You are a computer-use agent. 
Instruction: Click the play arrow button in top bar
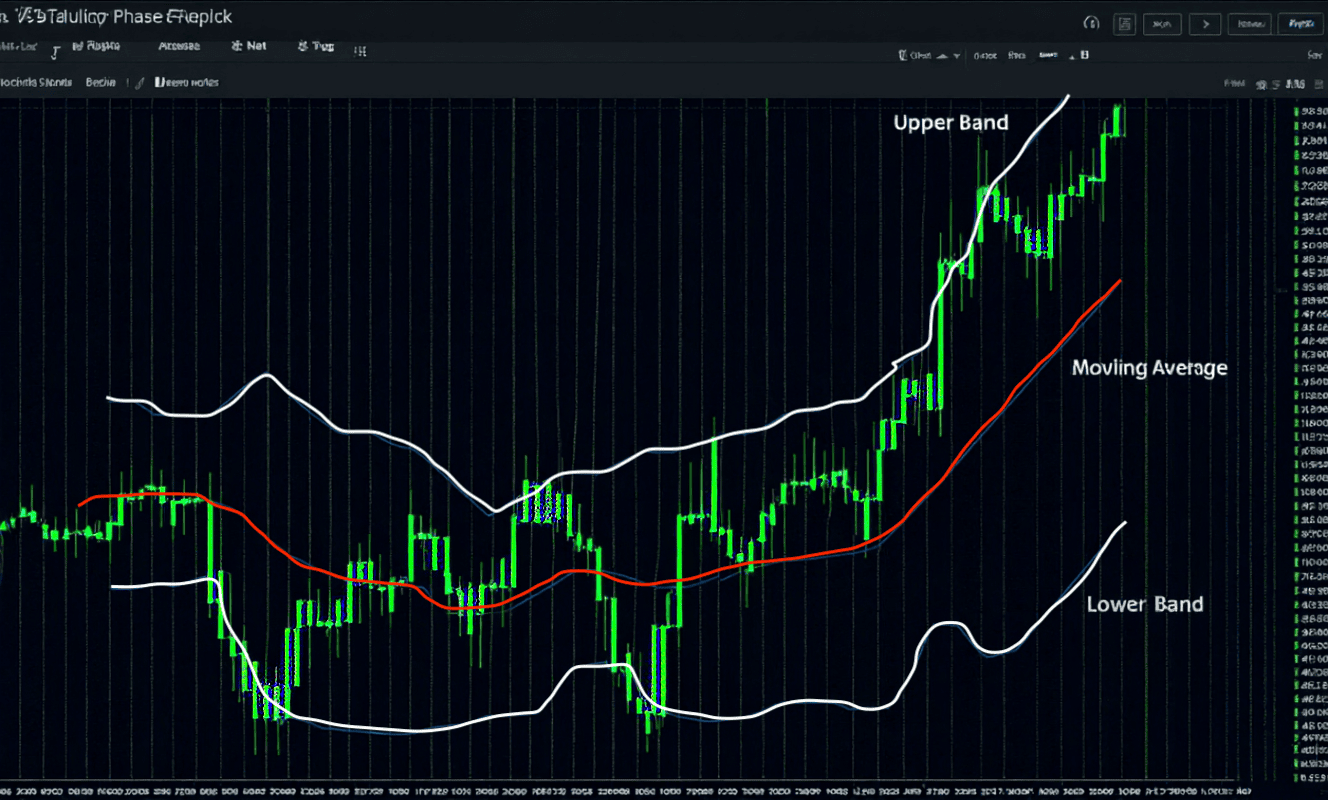(x=1206, y=23)
